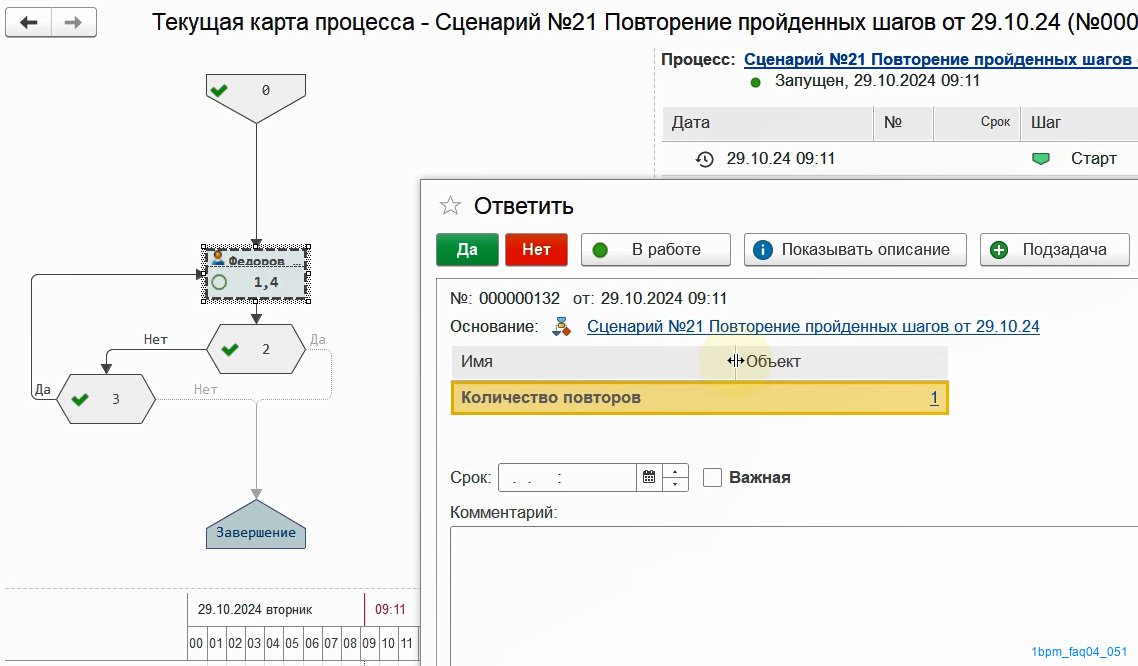
Task: Click the green Старт step icon
Action: (x=1041, y=159)
